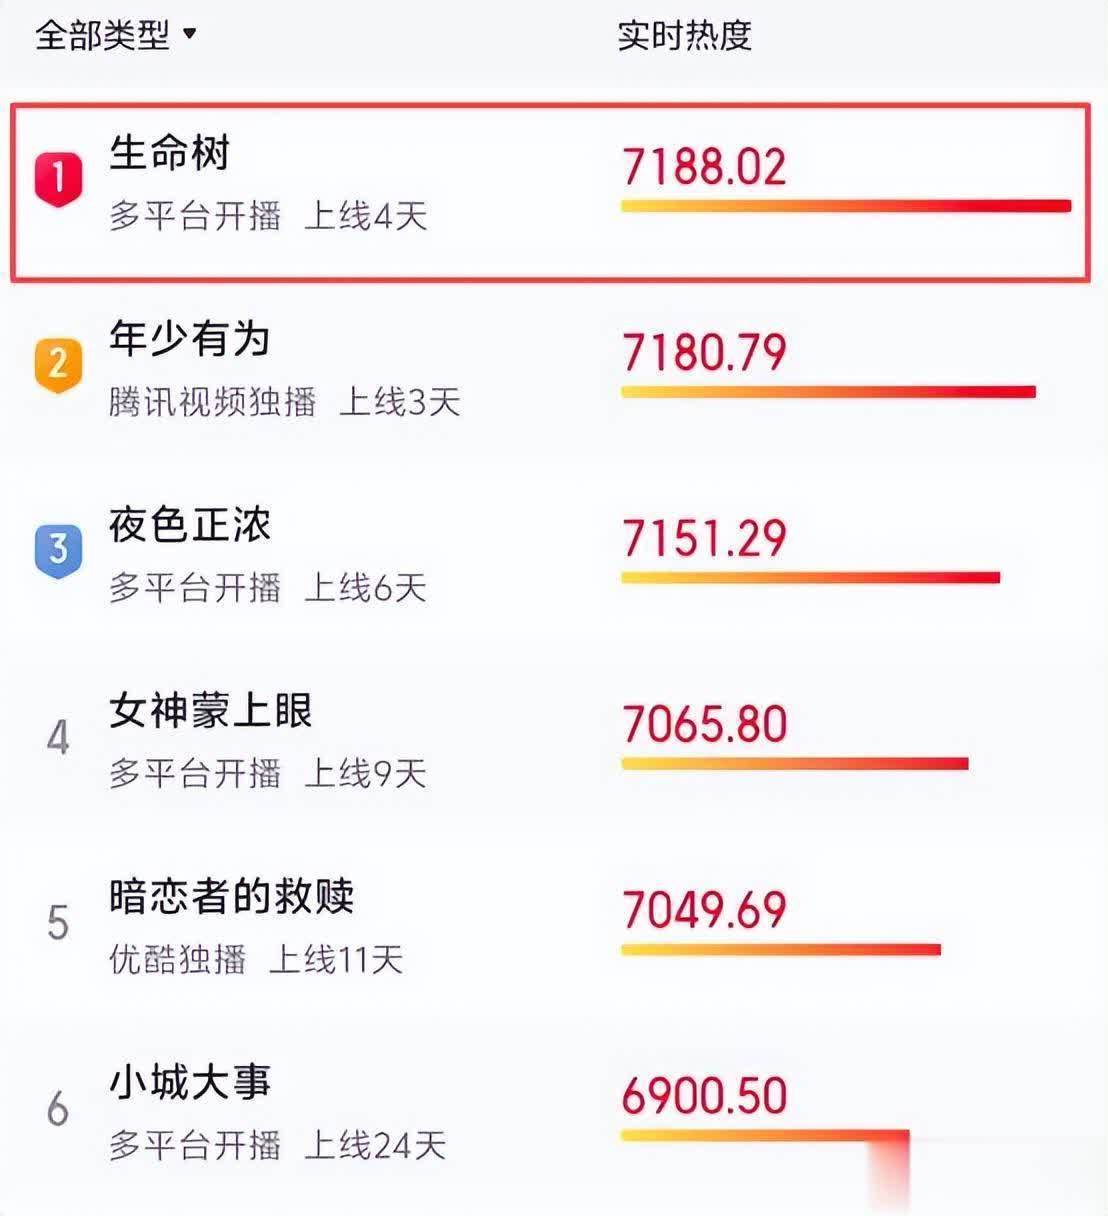
Task: Open the show 女神蒙上眼
Action: tap(211, 712)
